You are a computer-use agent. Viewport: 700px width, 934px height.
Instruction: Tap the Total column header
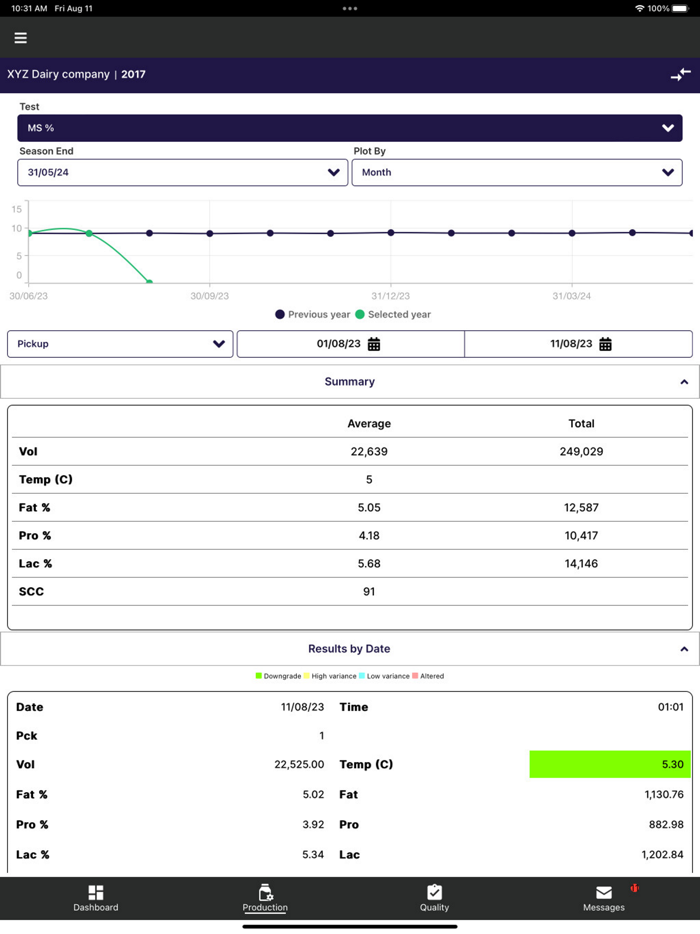click(581, 424)
